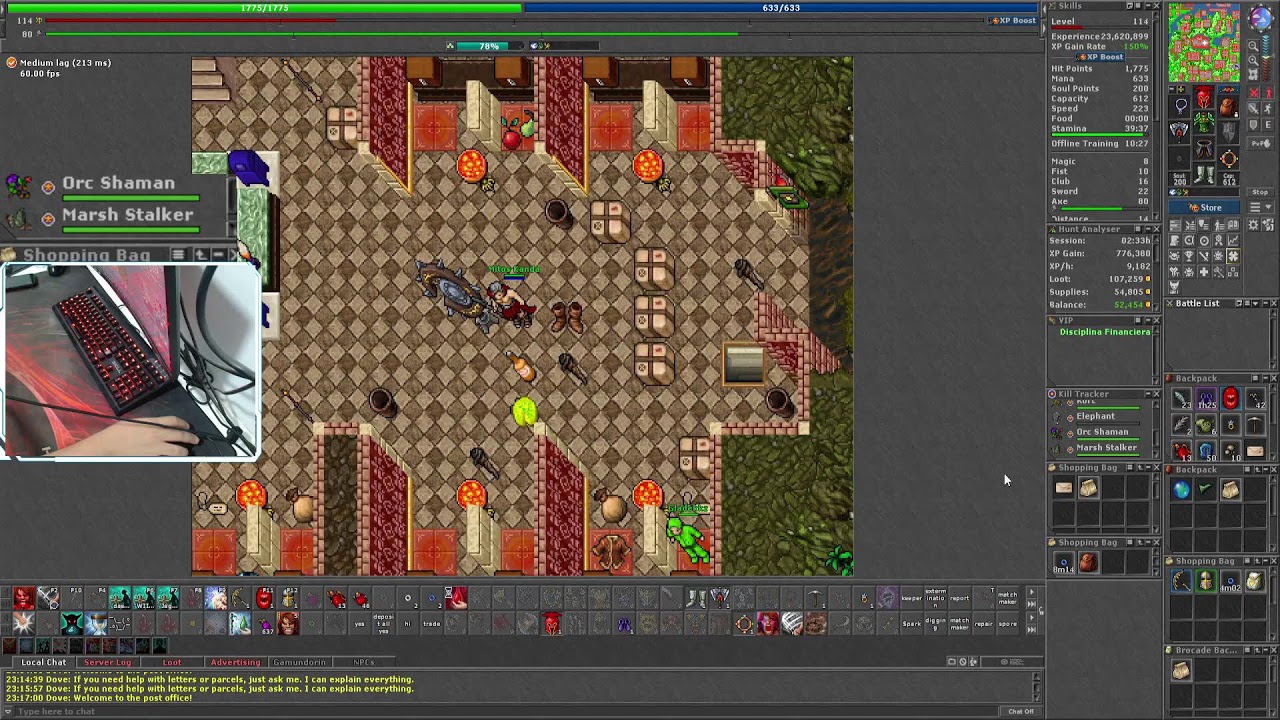The image size is (1280, 720).
Task: Click the Chat Off button
Action: (x=1021, y=711)
